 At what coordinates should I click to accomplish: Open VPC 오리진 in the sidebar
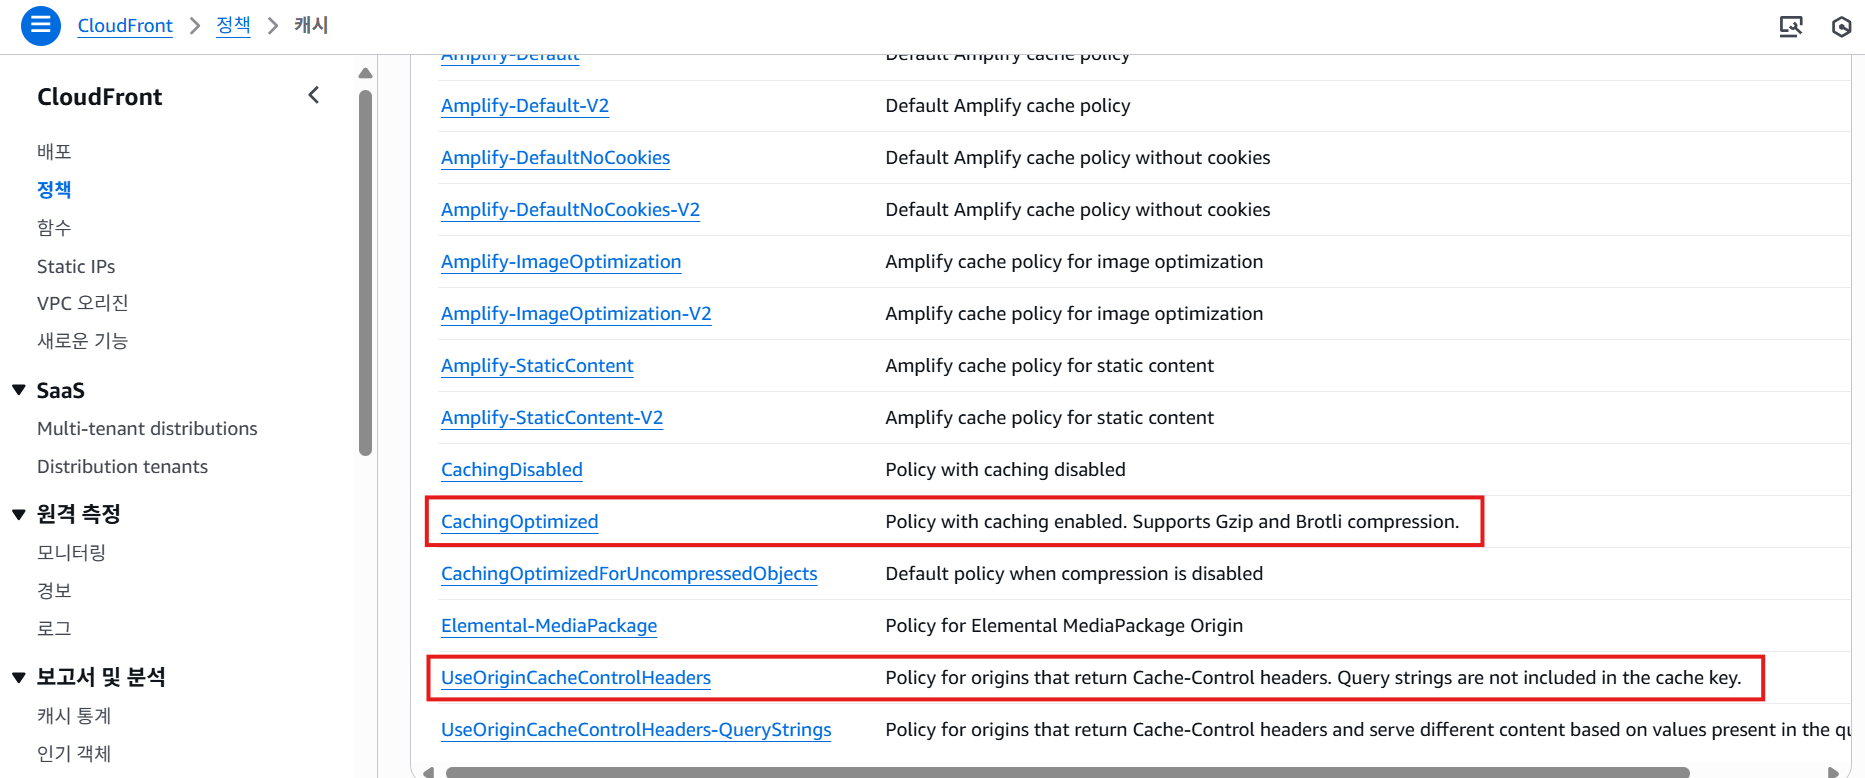click(83, 303)
